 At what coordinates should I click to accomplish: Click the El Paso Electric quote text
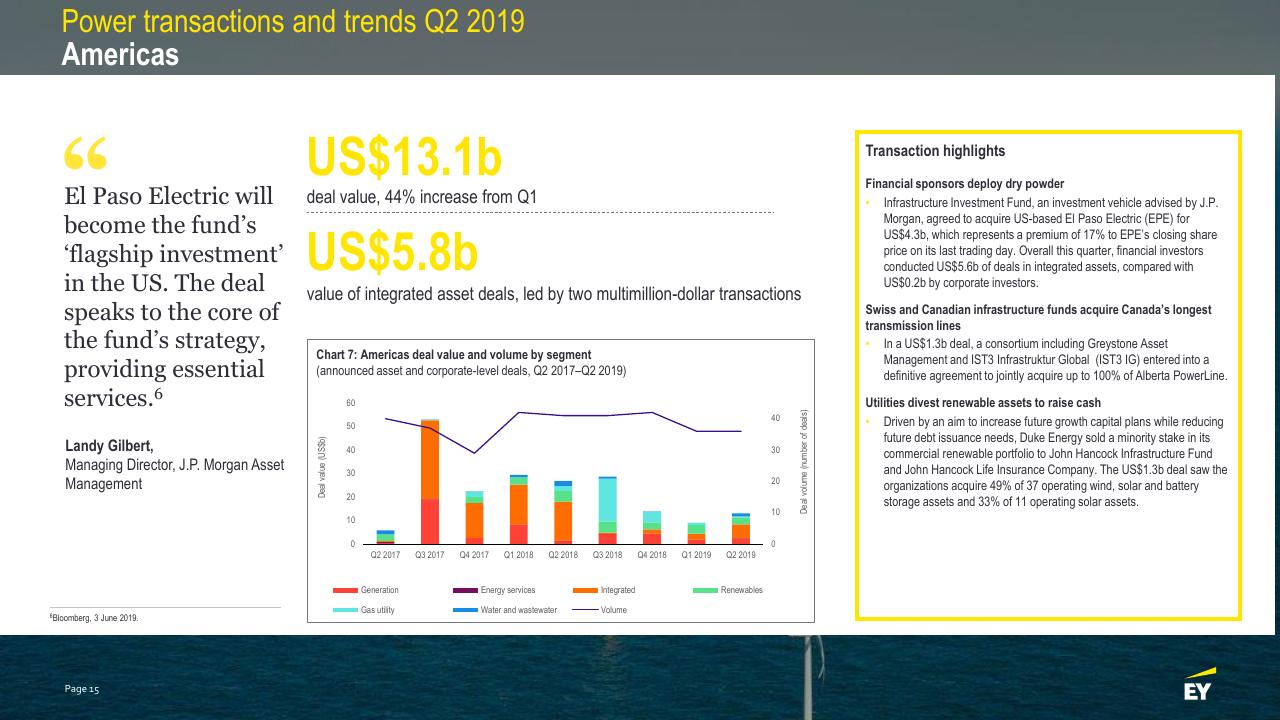[x=175, y=295]
